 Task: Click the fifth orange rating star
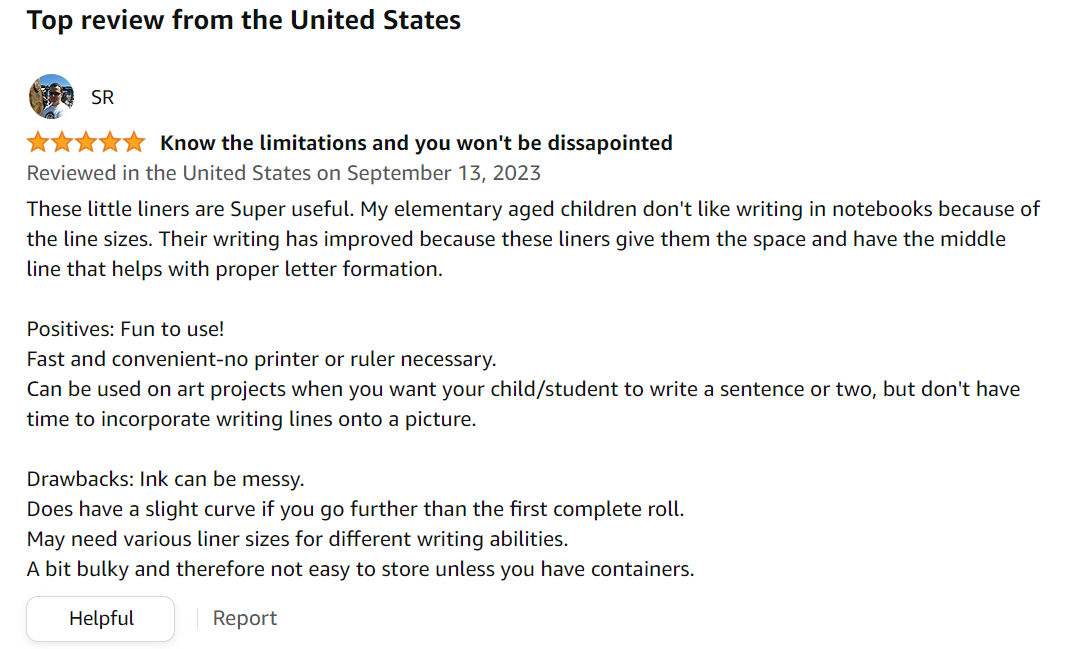pos(134,142)
